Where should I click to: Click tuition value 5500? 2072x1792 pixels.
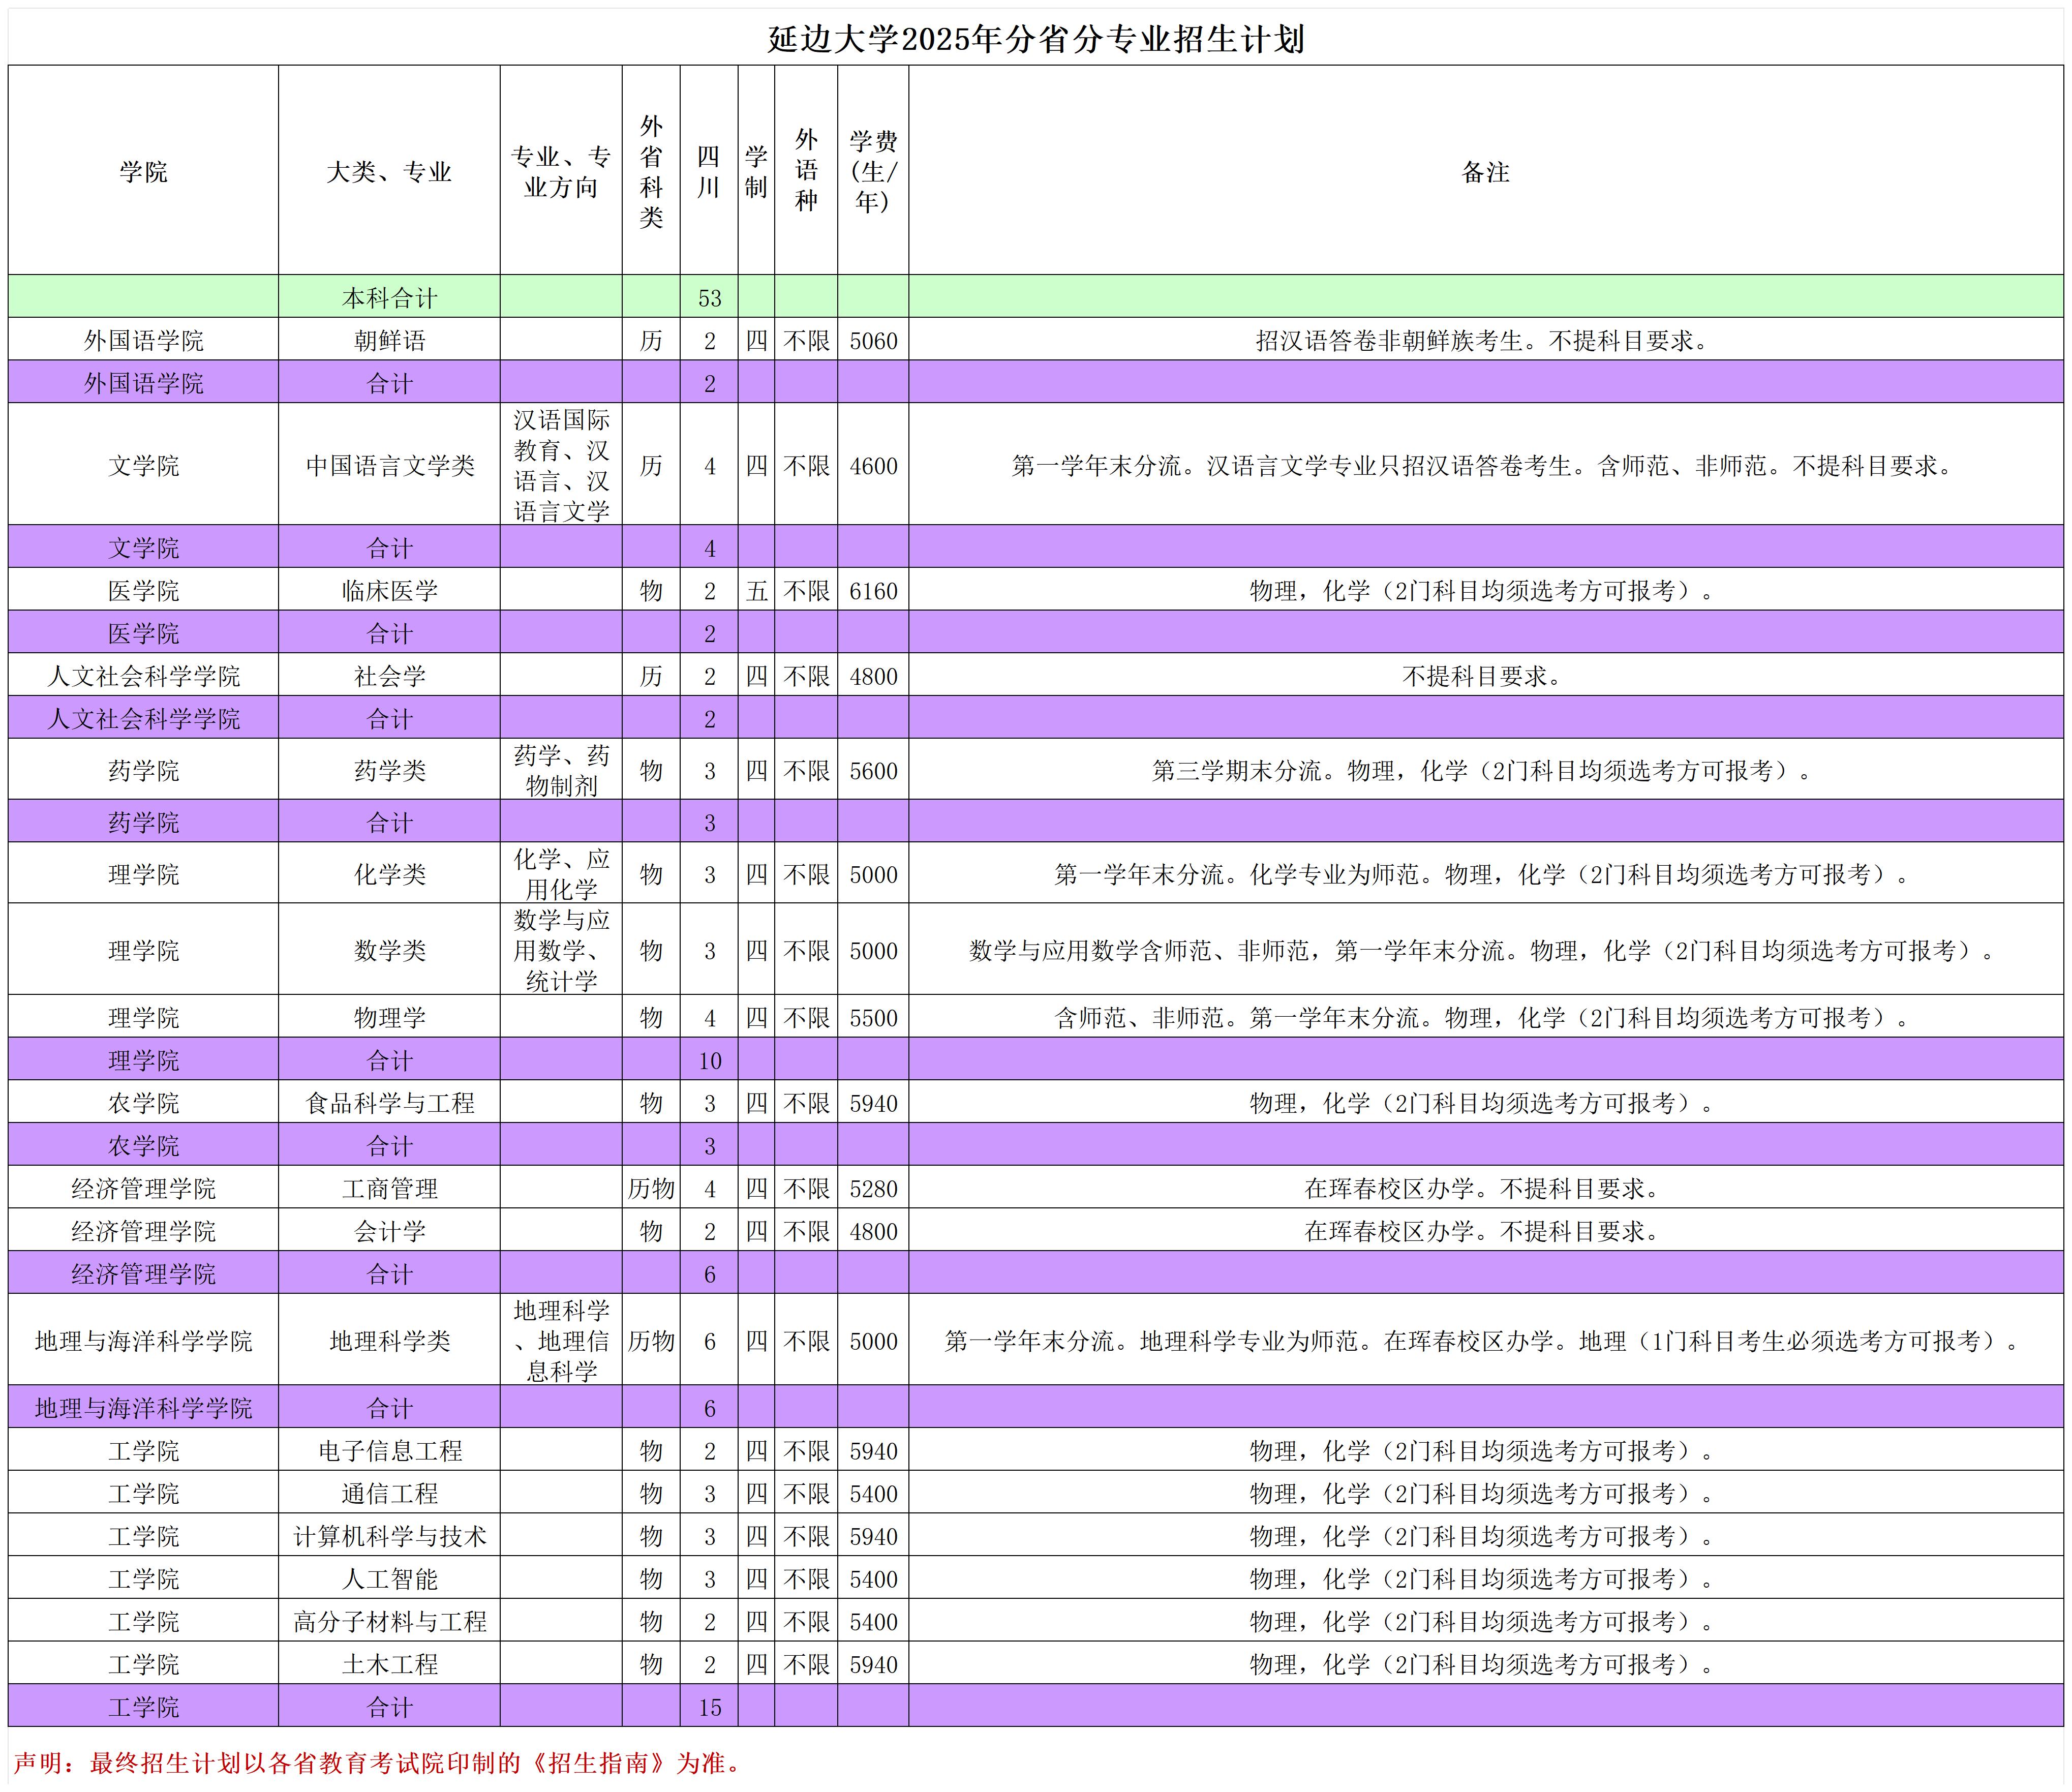point(873,1018)
